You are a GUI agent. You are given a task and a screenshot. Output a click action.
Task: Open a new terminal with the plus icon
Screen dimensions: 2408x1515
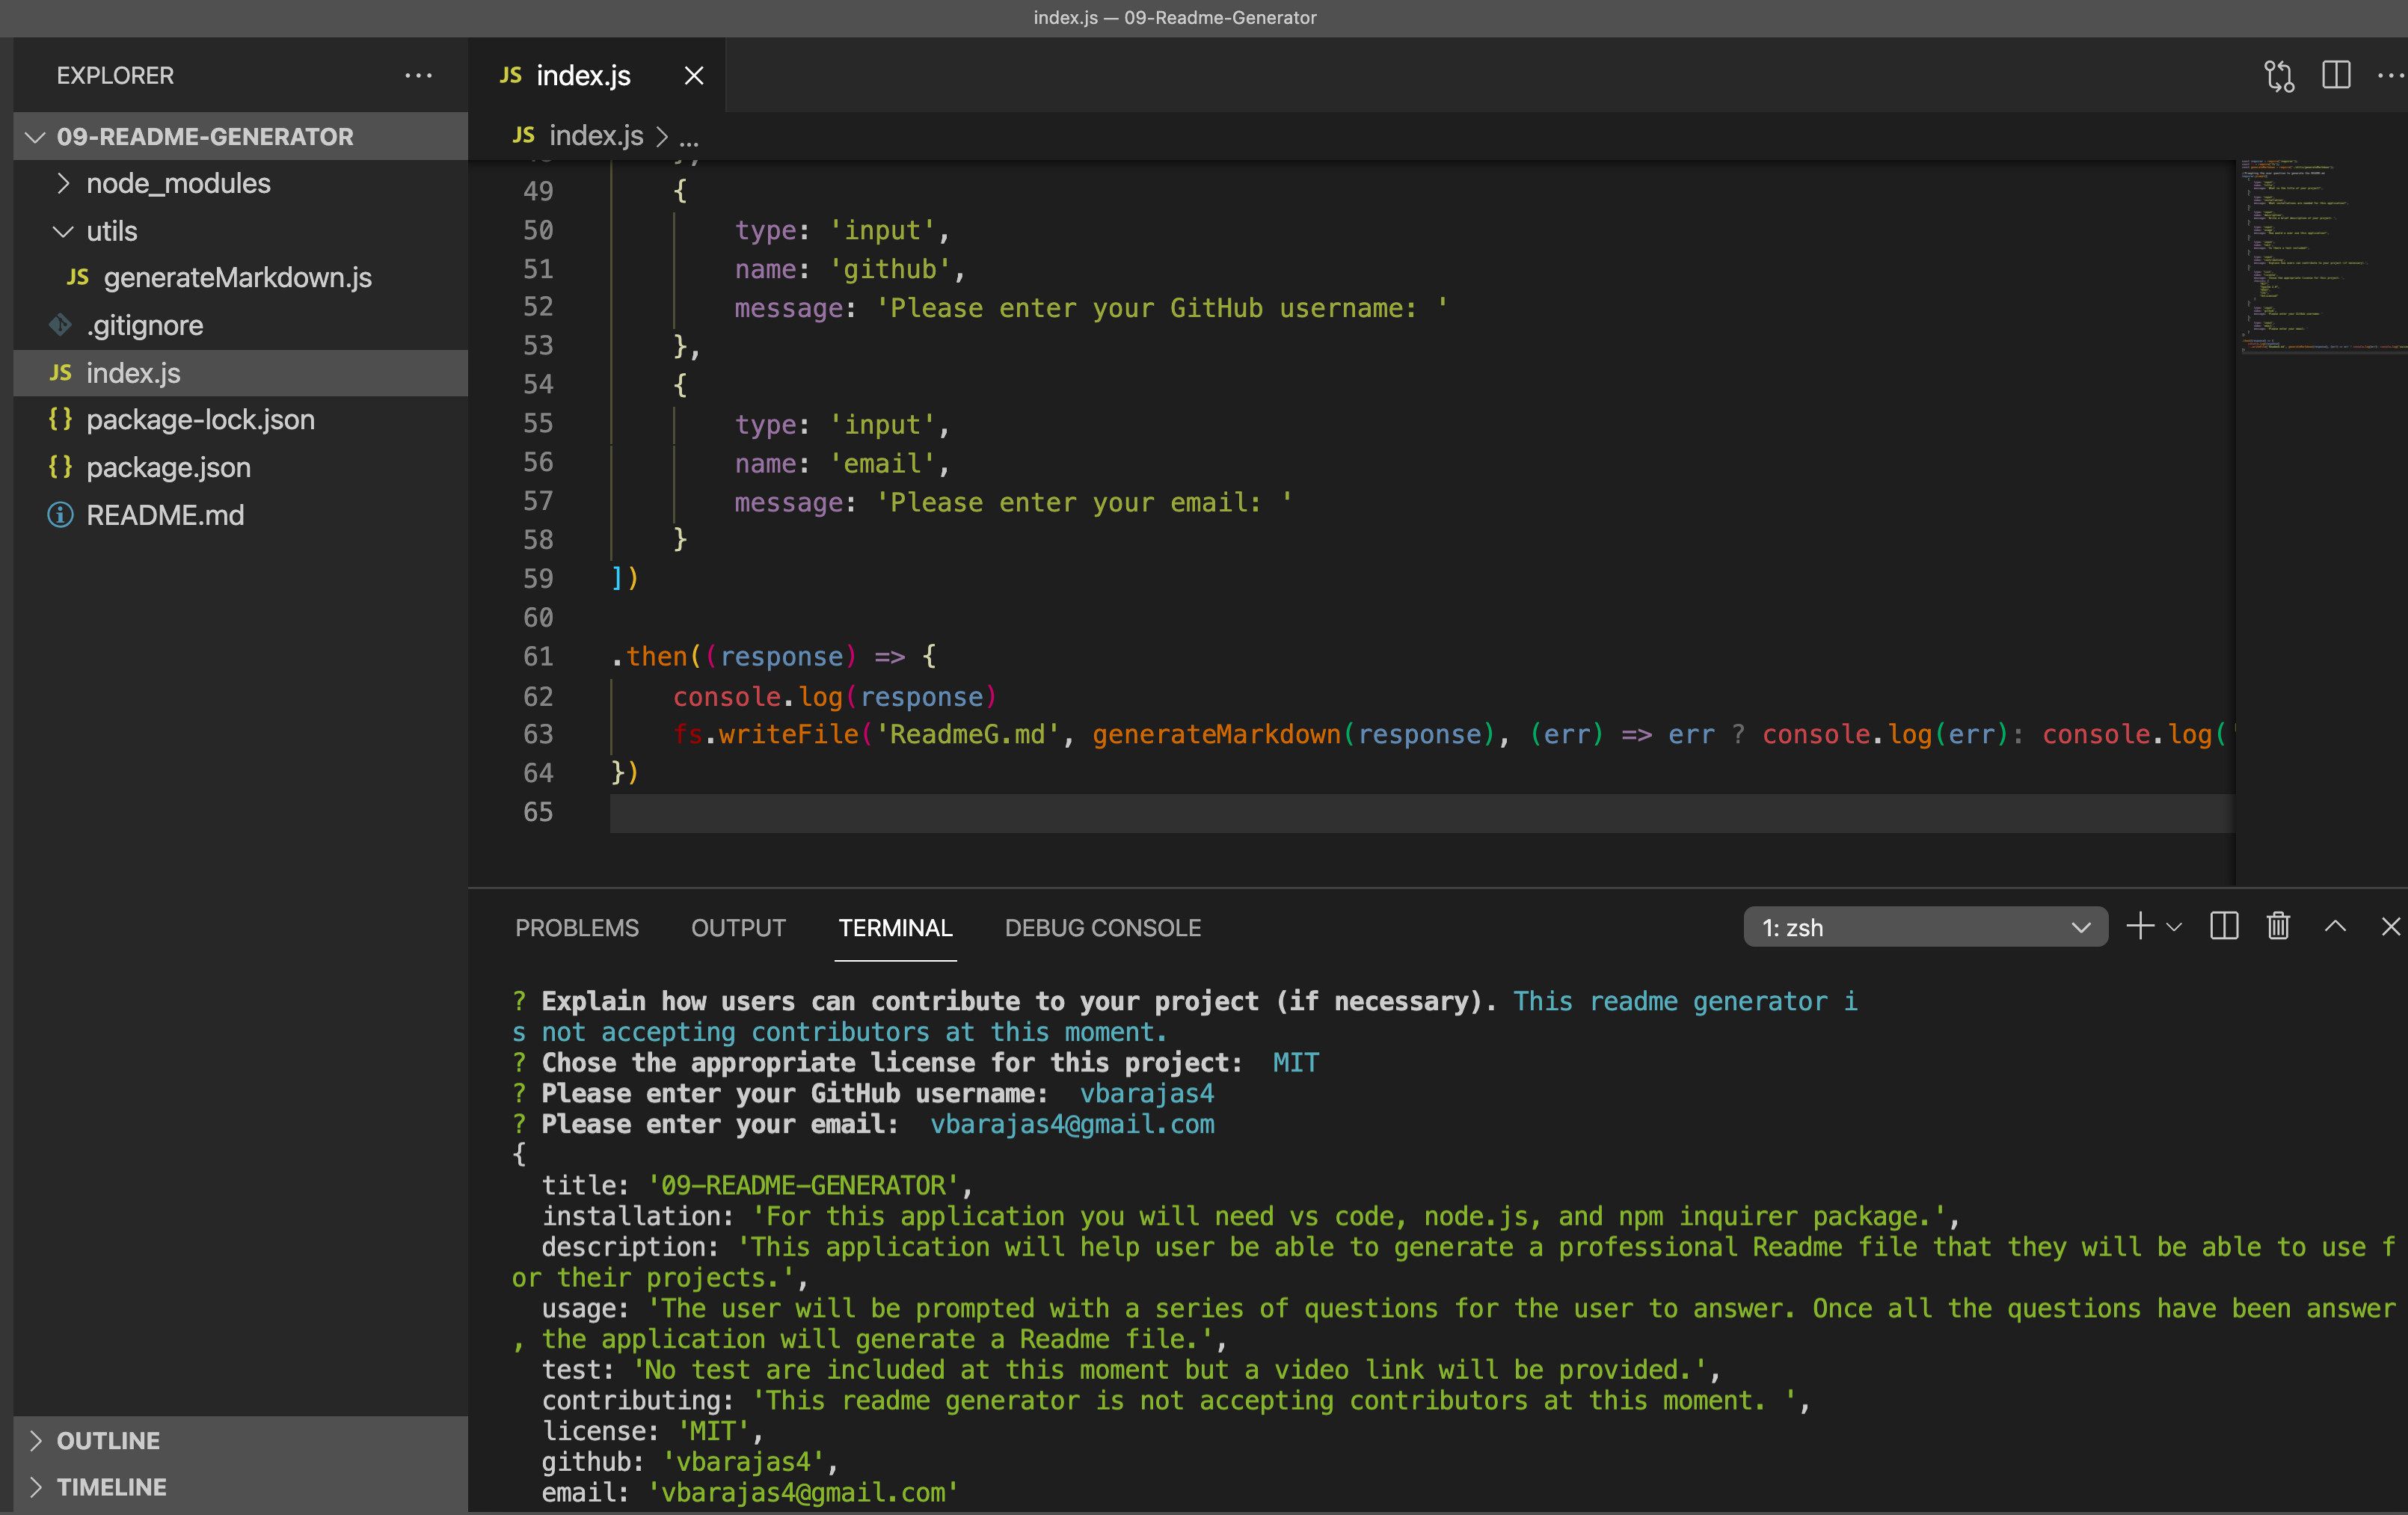(x=2139, y=926)
